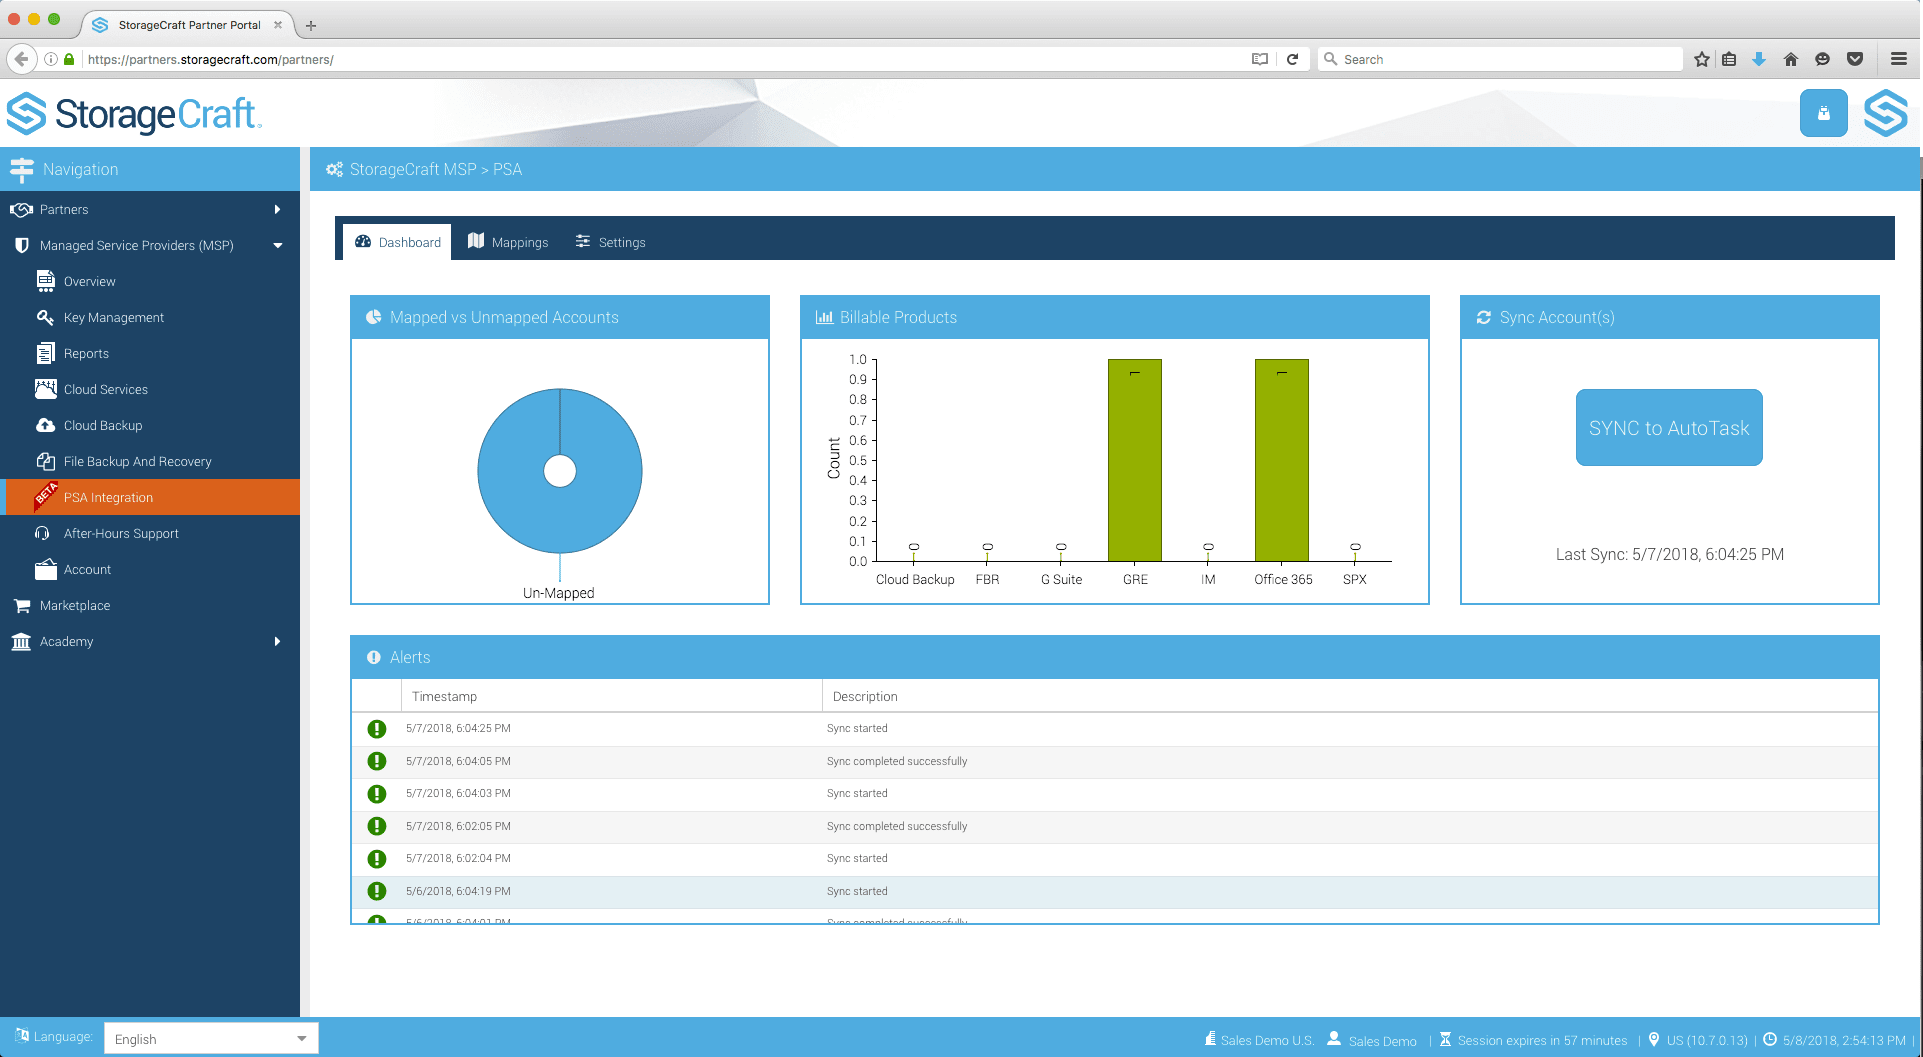Image resolution: width=1923 pixels, height=1057 pixels.
Task: Open the Settings tab
Action: pos(610,242)
